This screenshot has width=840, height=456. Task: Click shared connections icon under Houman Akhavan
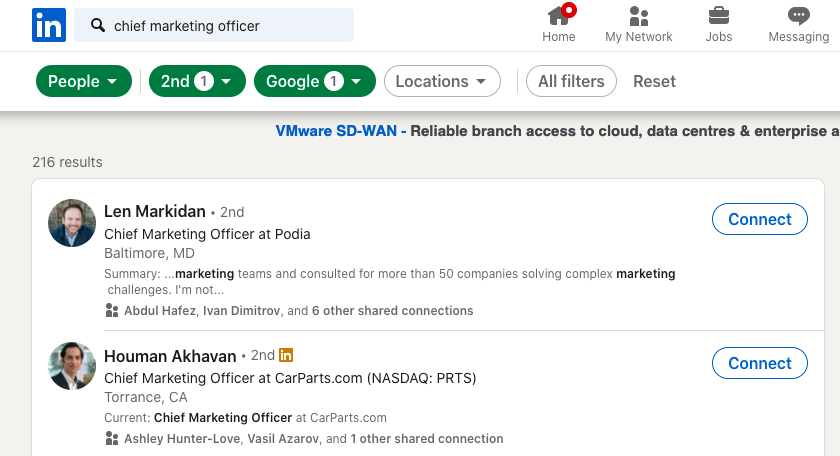(112, 439)
